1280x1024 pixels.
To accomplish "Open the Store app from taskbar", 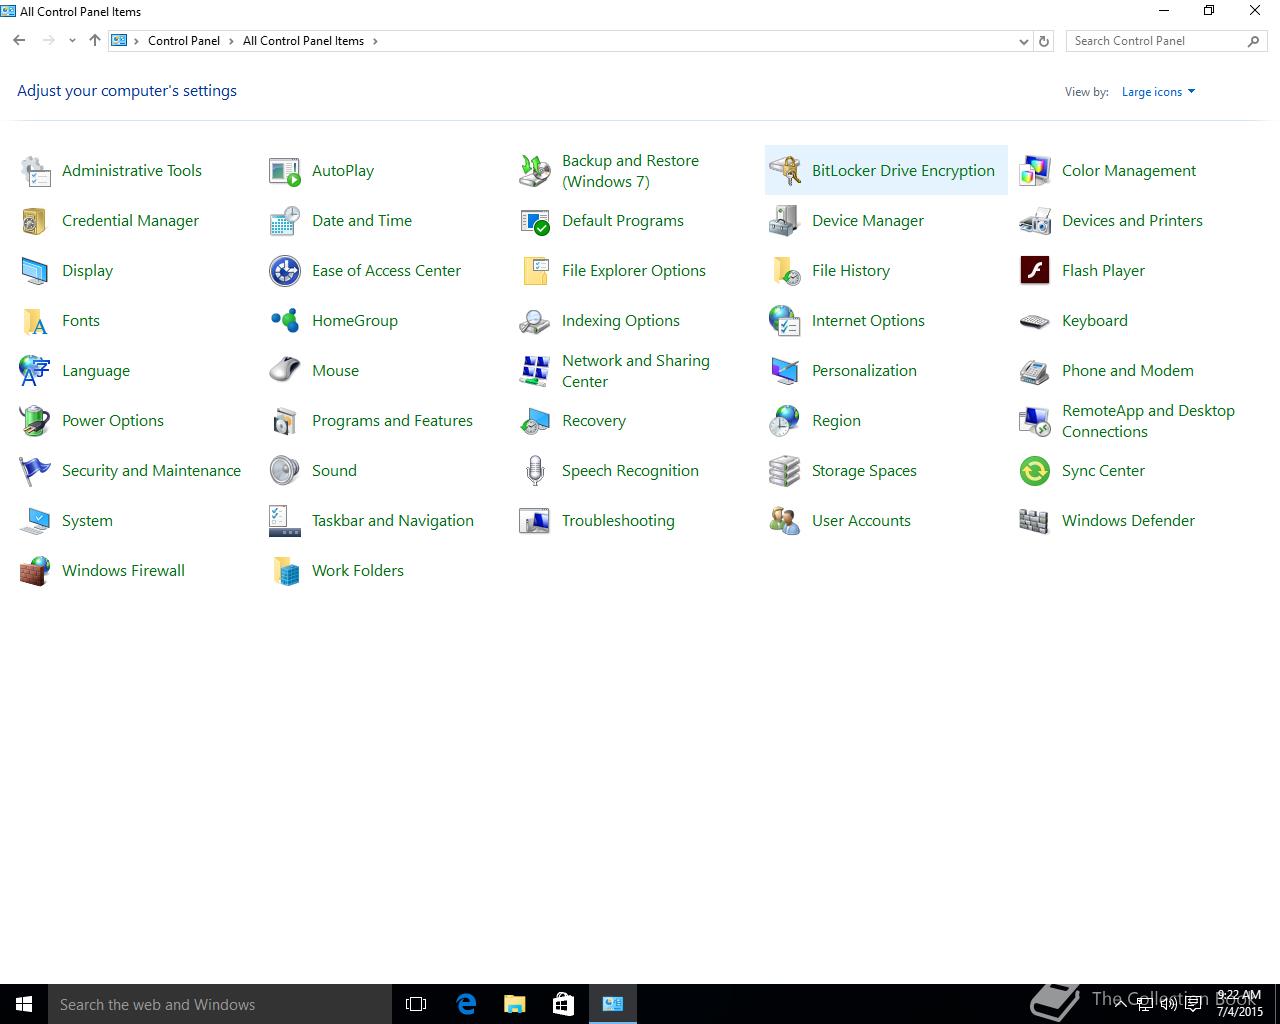I will (x=564, y=1004).
